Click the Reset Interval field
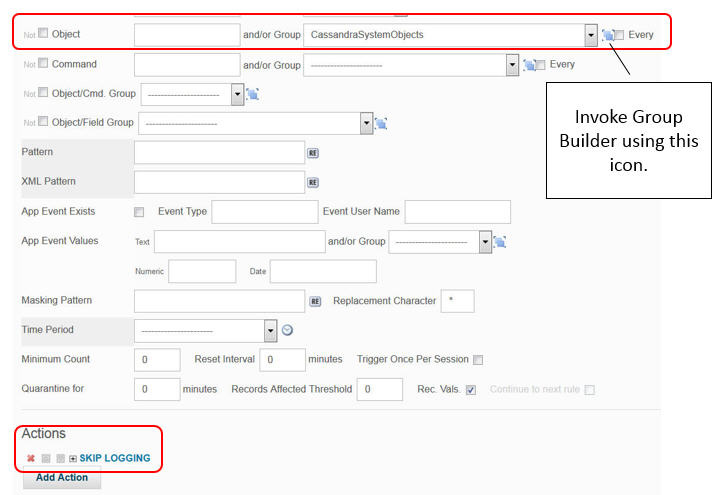 (283, 360)
